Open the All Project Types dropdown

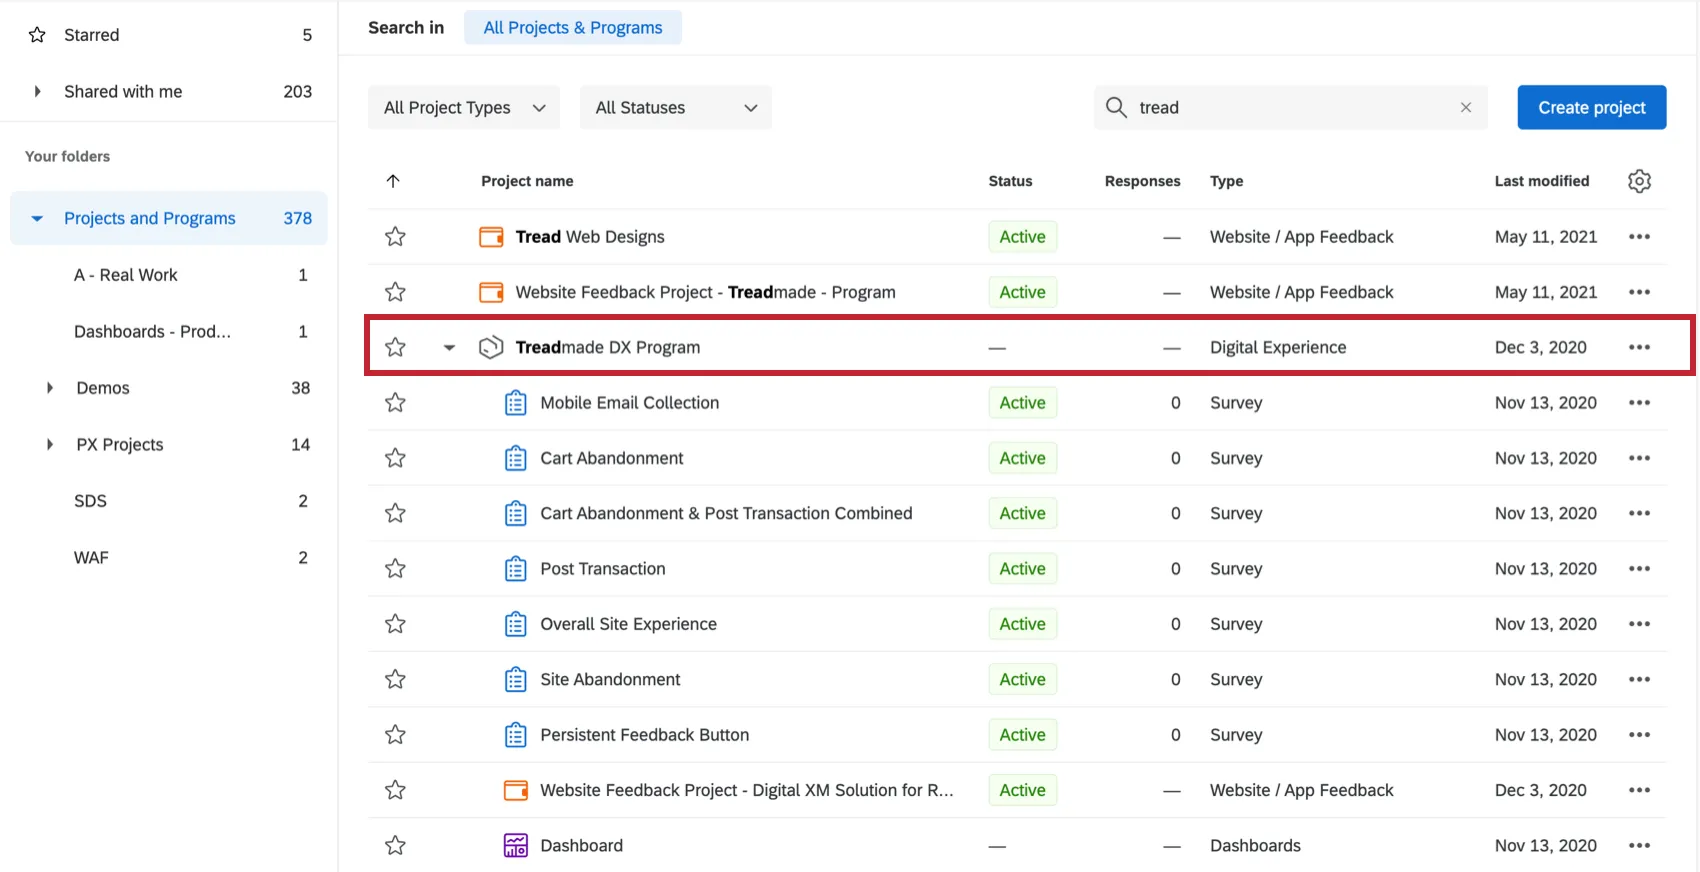[x=464, y=108]
